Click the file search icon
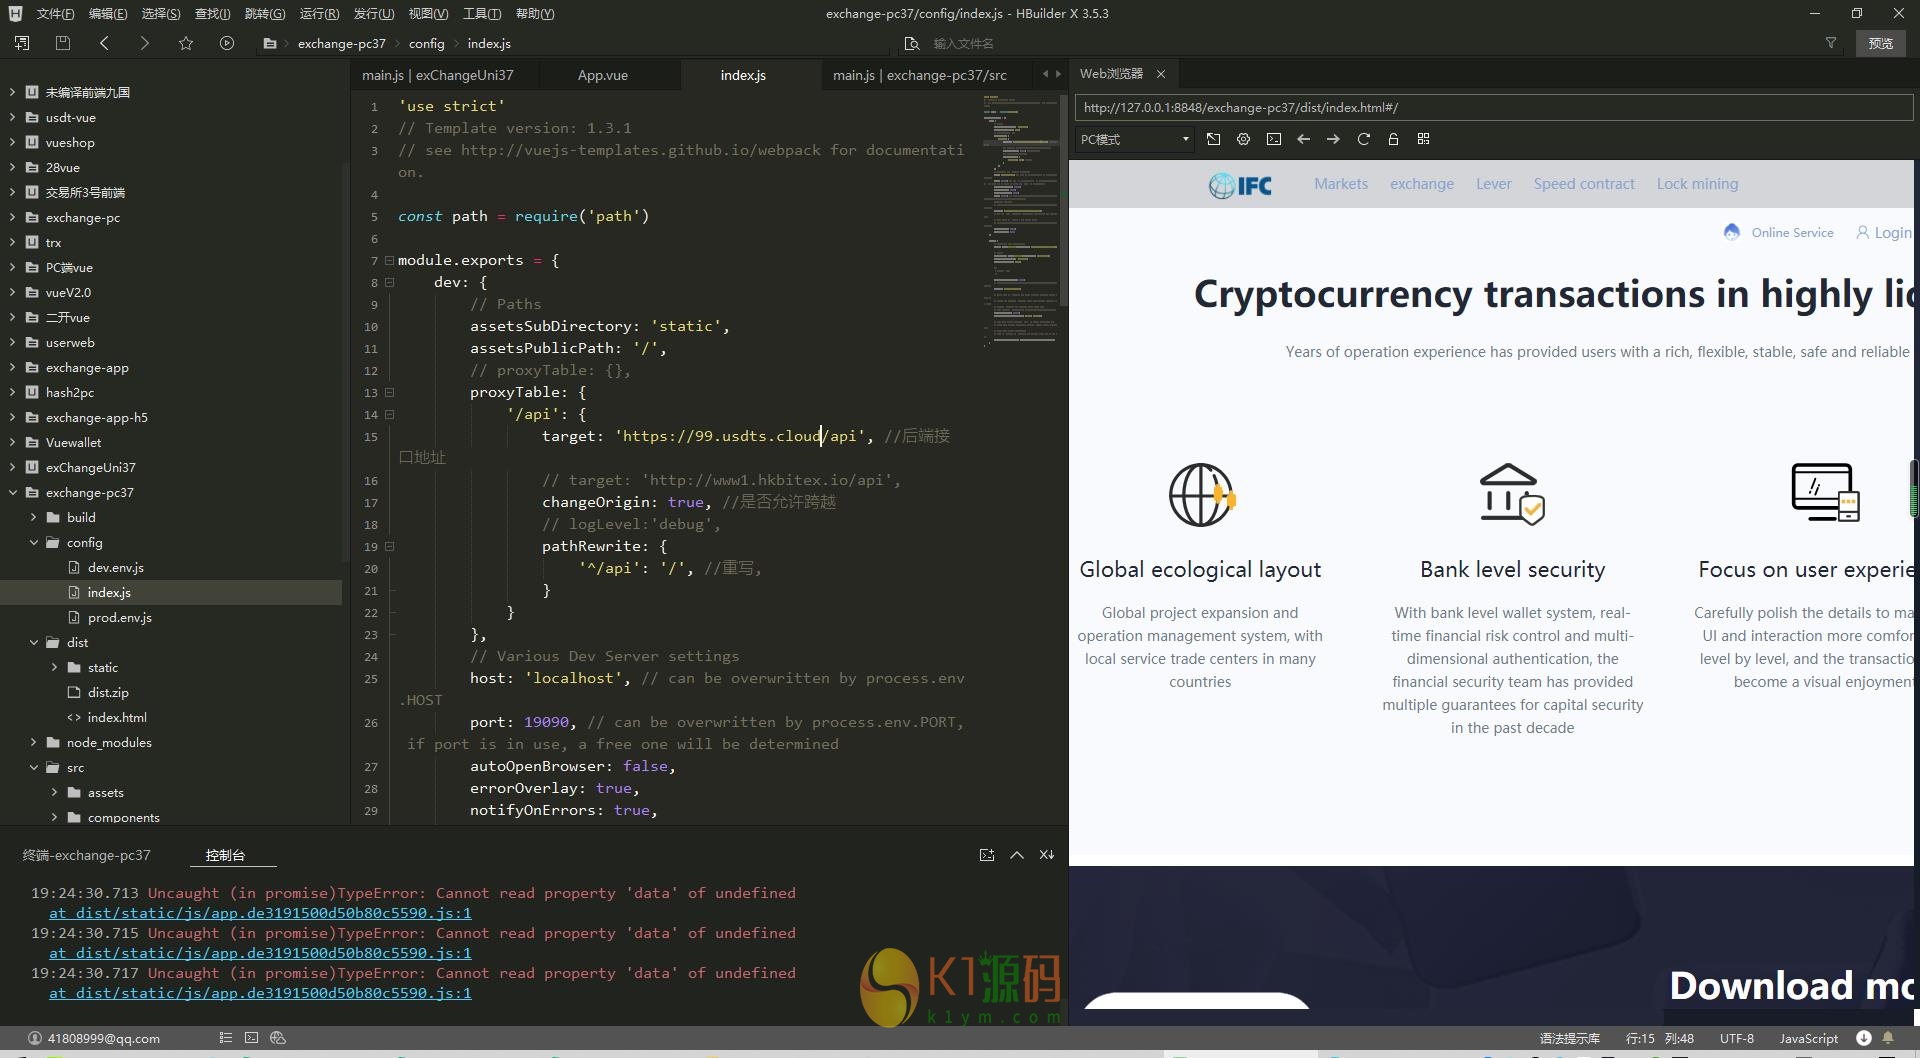1920x1058 pixels. (911, 43)
